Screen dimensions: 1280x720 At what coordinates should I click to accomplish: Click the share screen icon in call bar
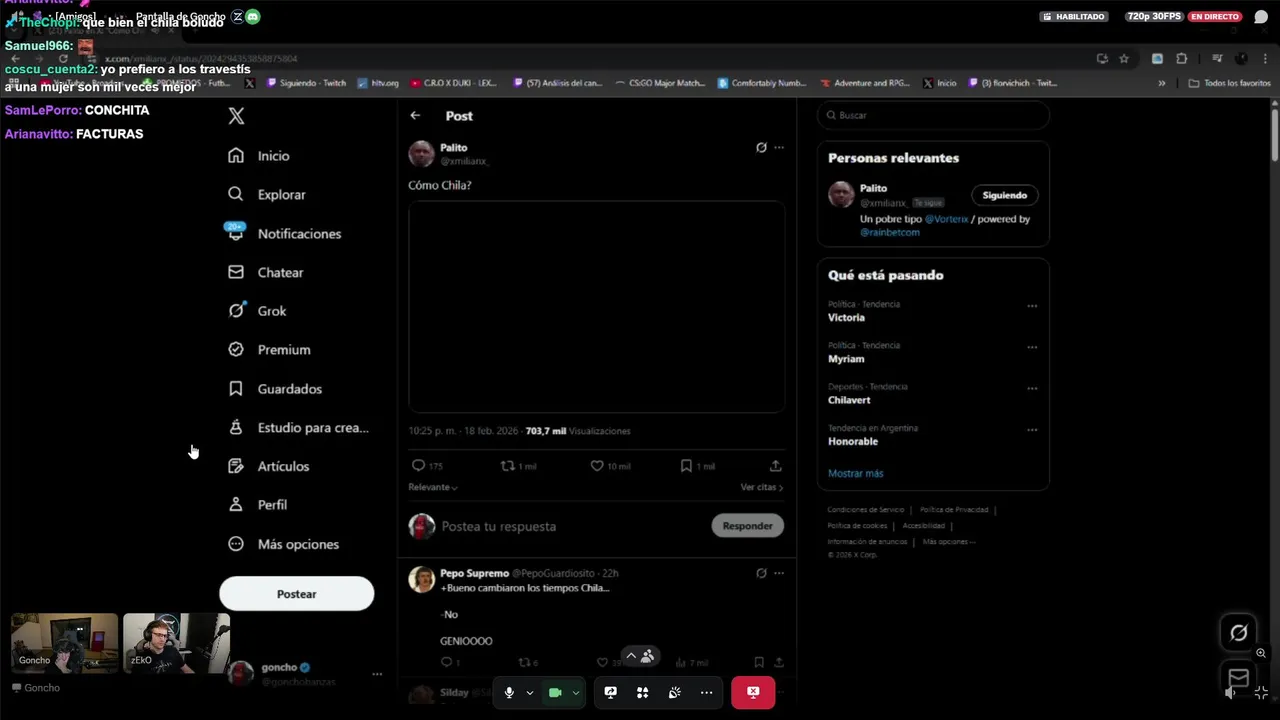coord(611,692)
